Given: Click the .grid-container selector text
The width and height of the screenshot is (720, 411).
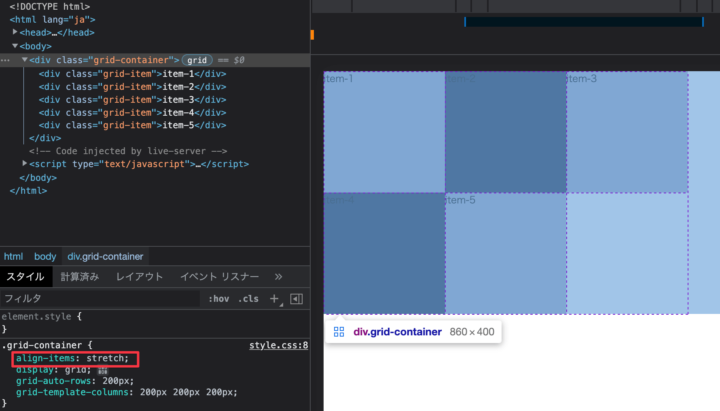Looking at the screenshot, I should click(43, 345).
